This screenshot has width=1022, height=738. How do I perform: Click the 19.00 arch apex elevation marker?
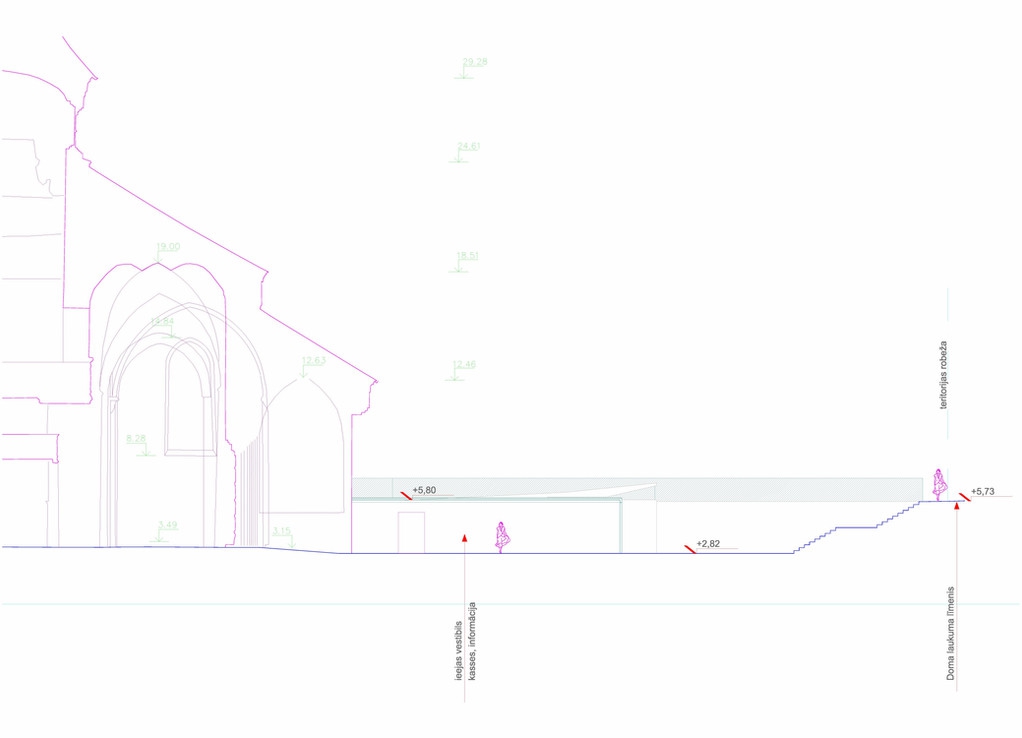click(168, 247)
